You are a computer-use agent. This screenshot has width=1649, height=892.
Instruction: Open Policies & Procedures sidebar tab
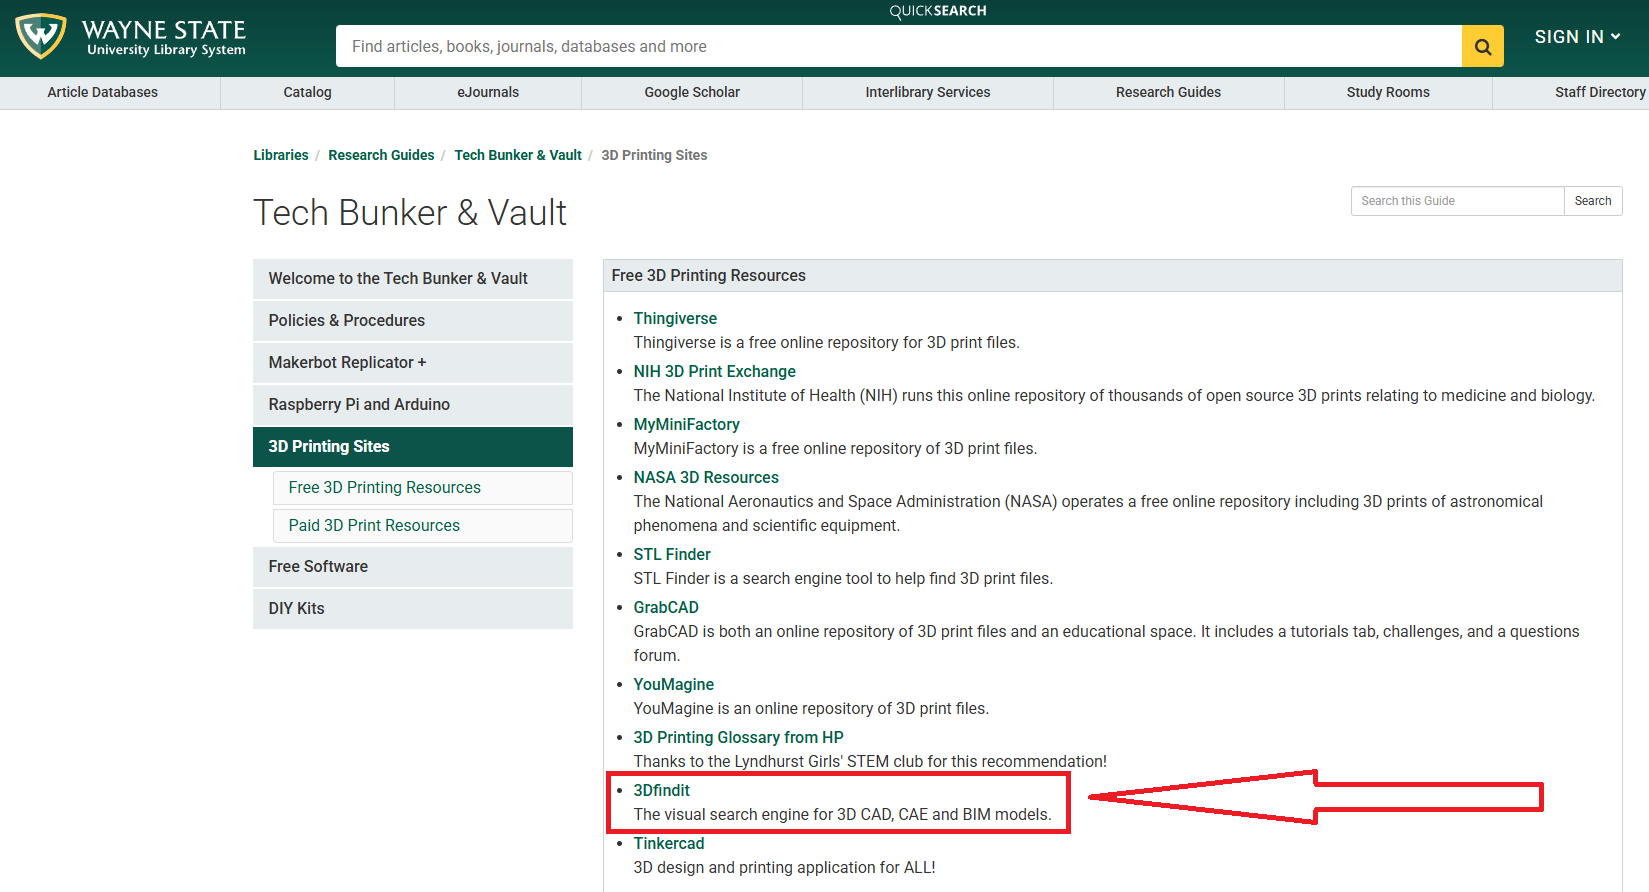[413, 321]
